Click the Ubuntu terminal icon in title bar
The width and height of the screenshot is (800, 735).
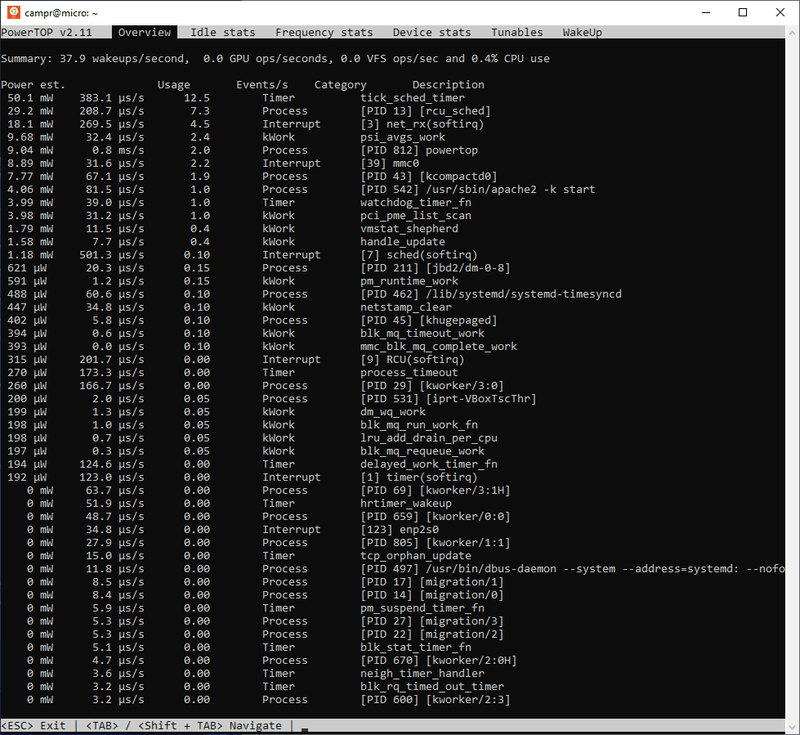[x=13, y=12]
